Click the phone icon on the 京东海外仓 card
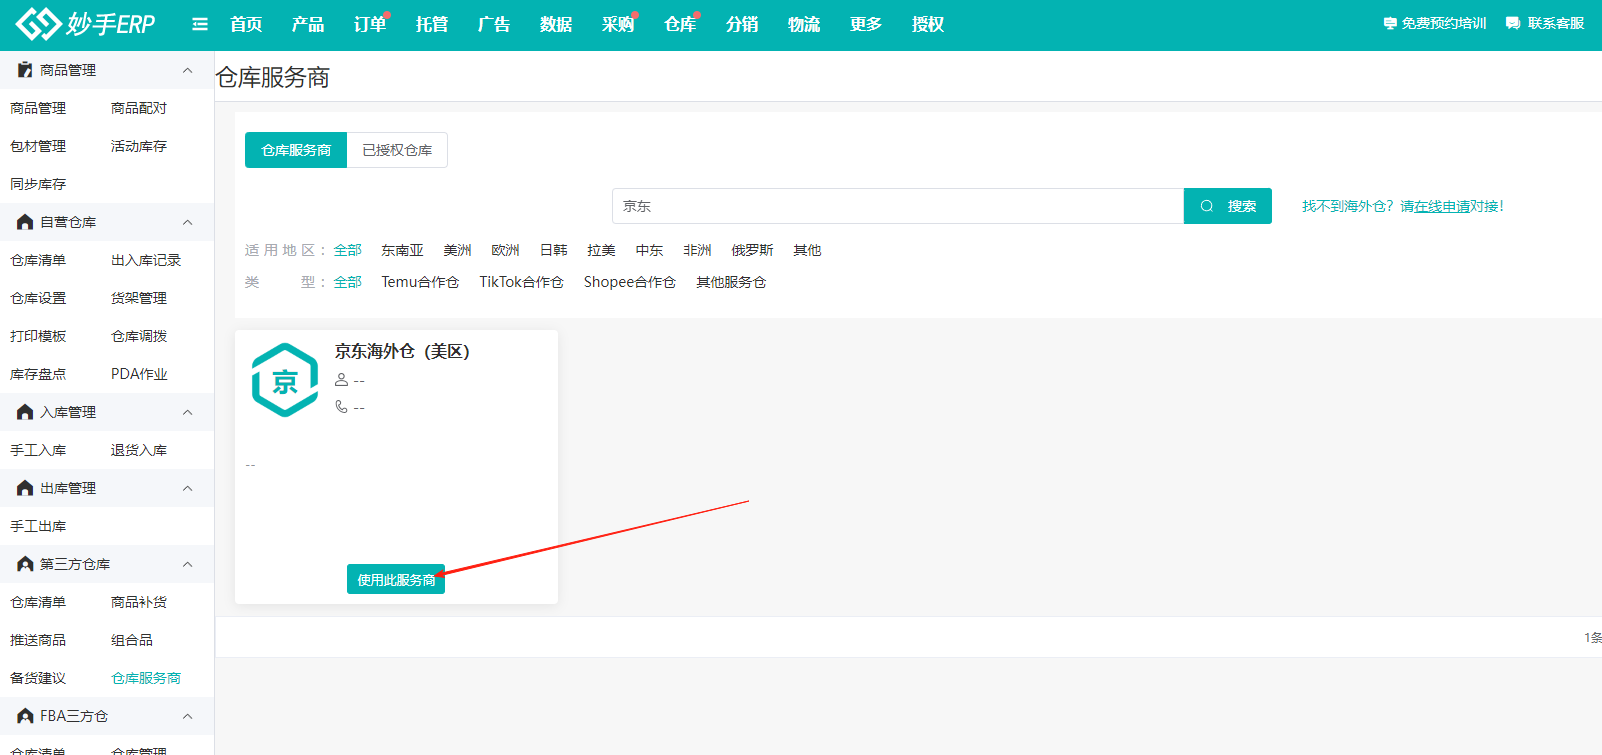This screenshot has width=1602, height=755. coord(341,406)
